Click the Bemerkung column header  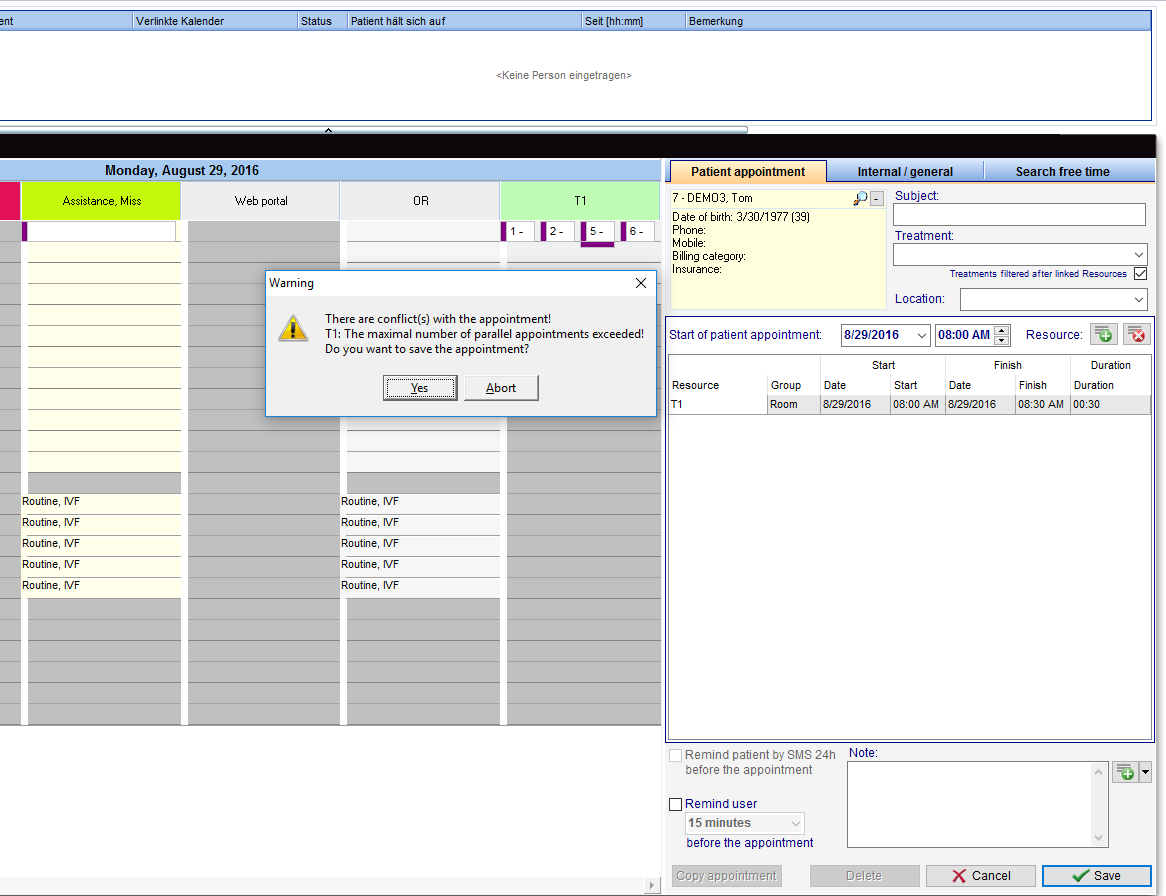(x=918, y=21)
